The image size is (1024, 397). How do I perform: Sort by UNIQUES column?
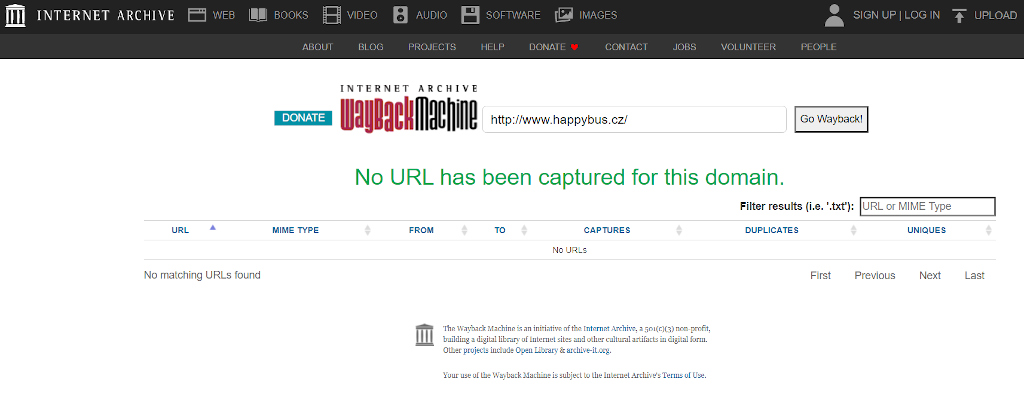click(926, 230)
